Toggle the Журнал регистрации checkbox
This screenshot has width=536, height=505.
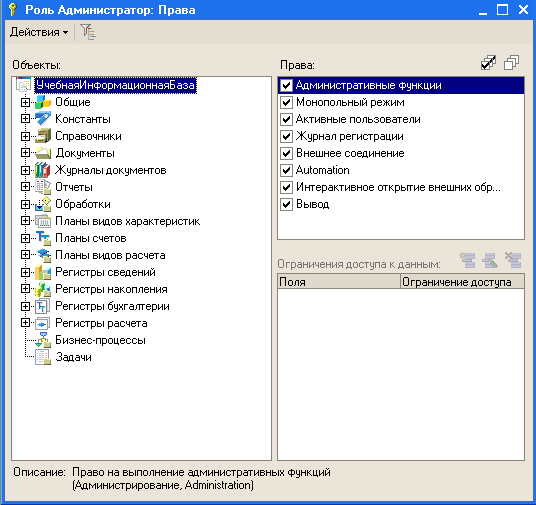click(286, 136)
